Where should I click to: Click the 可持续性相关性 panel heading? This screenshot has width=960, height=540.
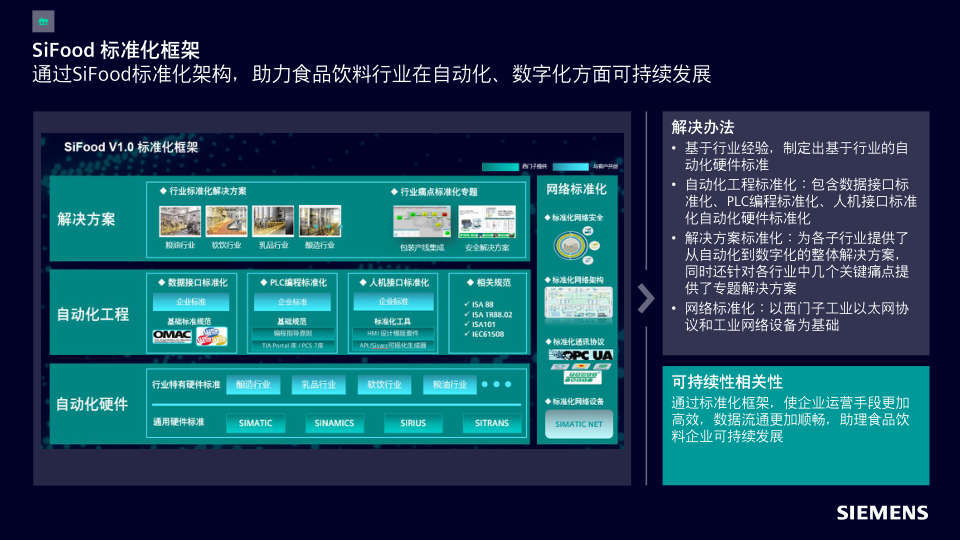point(727,382)
